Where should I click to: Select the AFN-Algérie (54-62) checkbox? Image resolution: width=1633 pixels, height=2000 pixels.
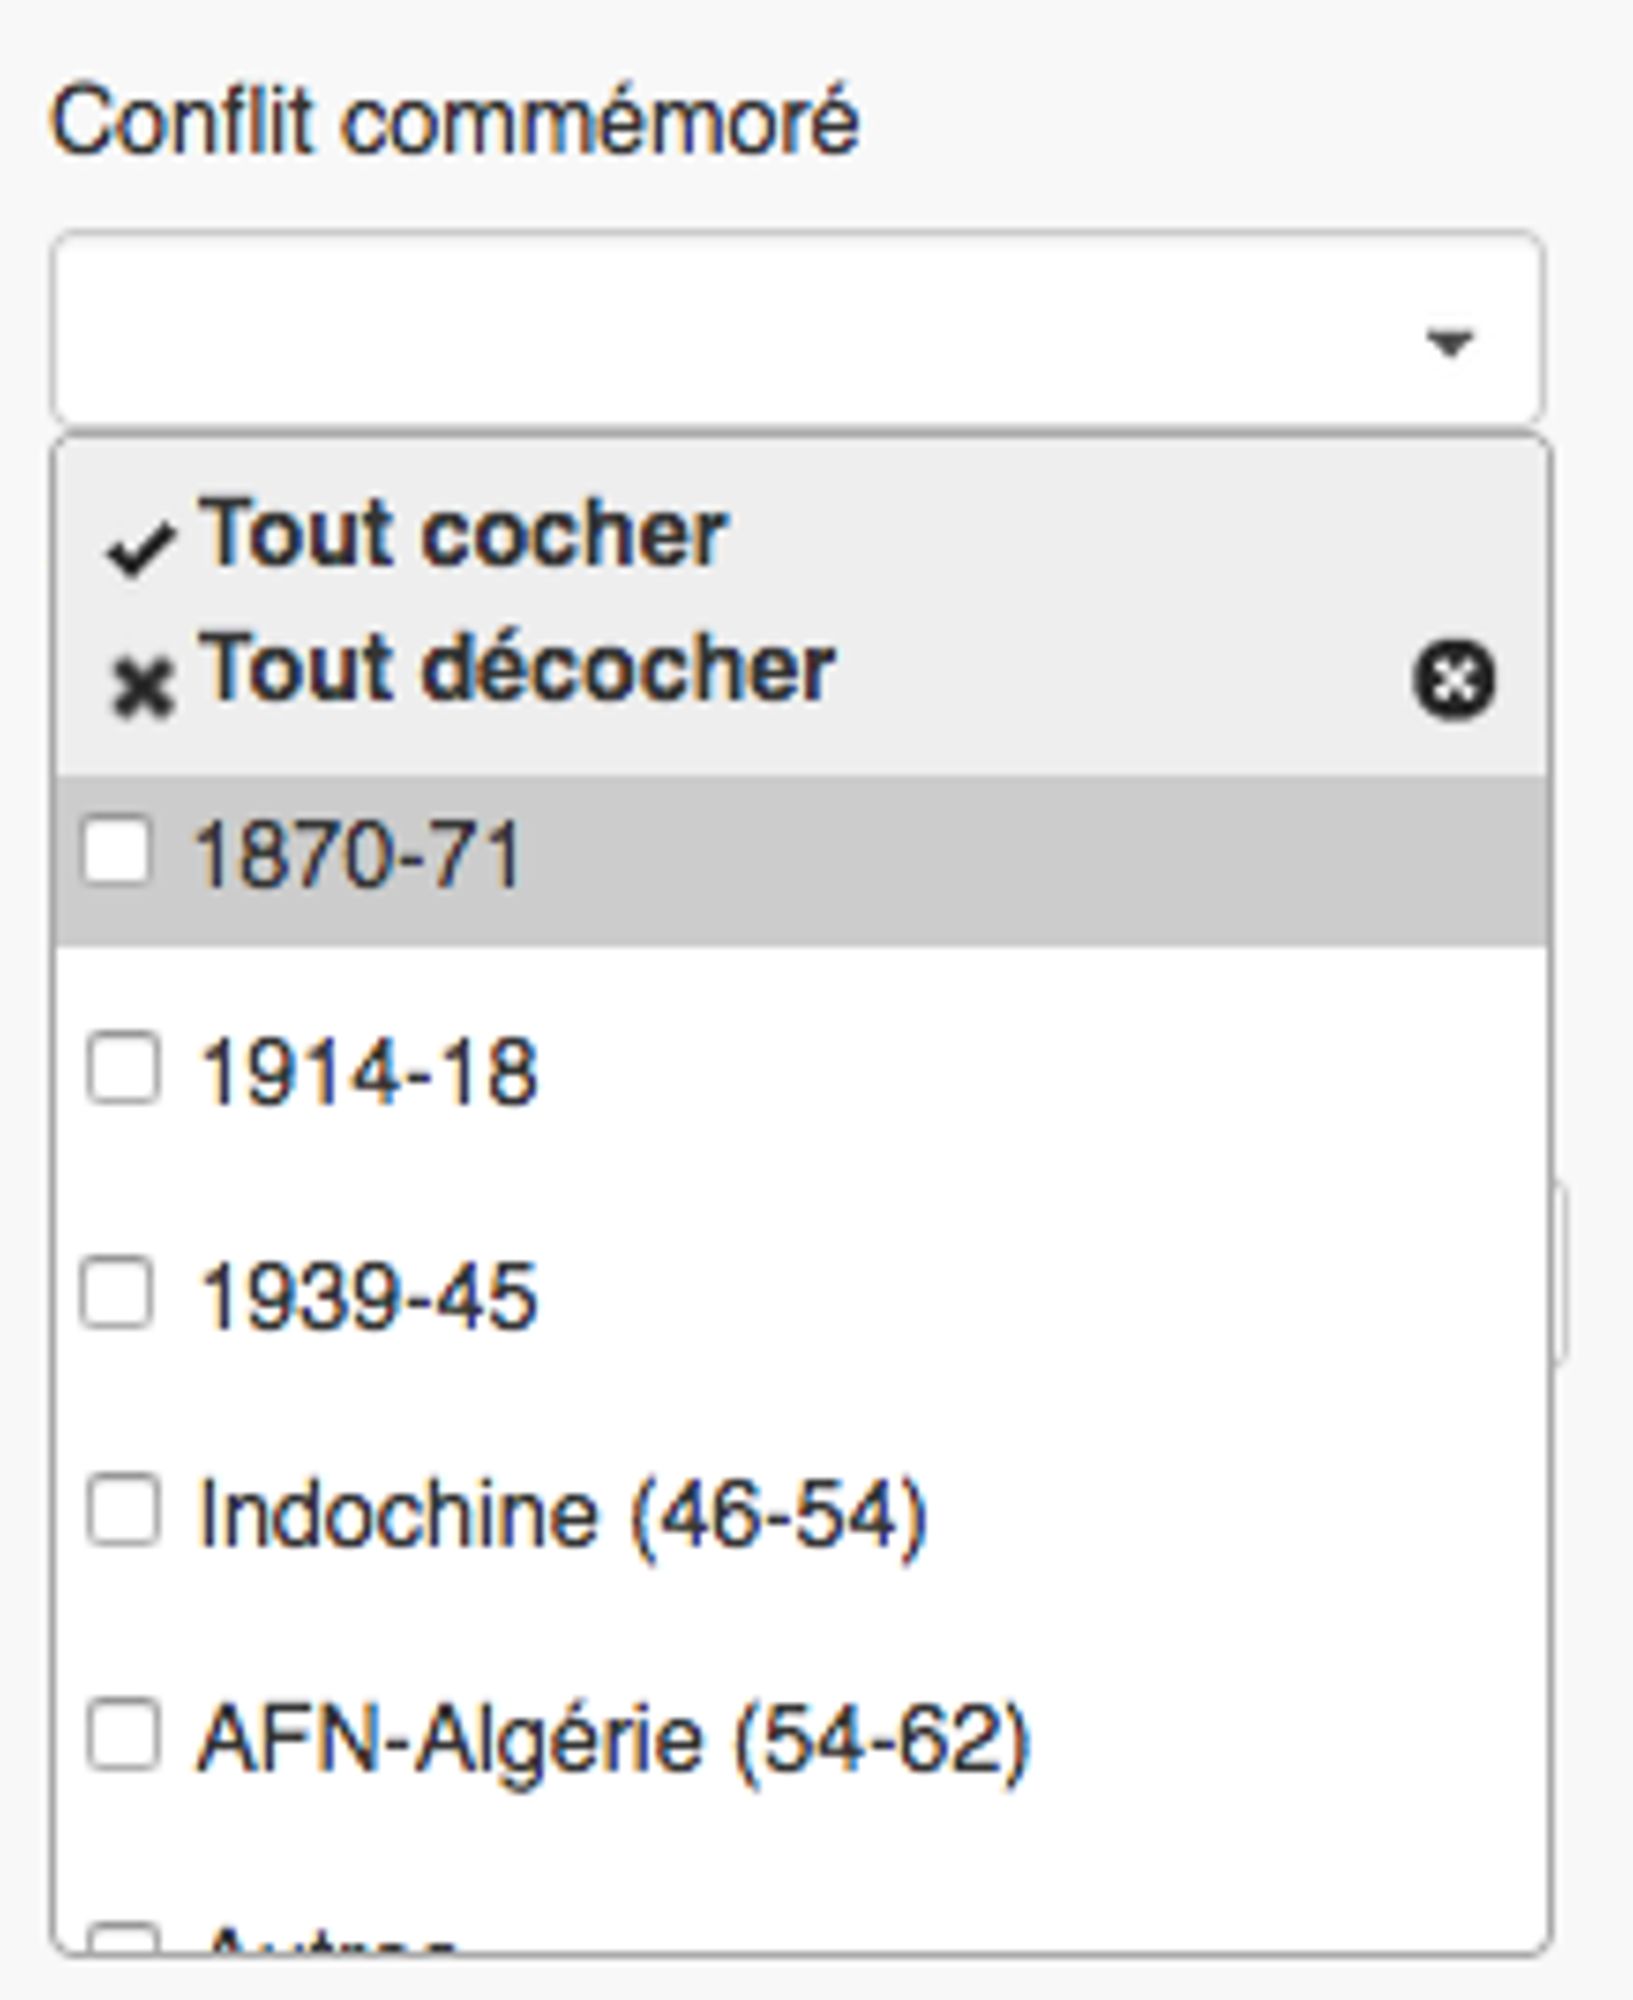click(x=123, y=1735)
